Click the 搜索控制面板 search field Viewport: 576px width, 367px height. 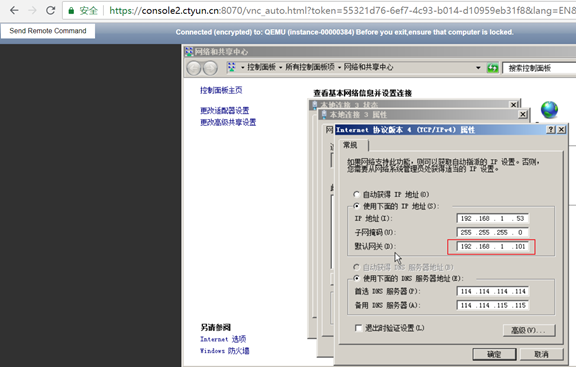(539, 68)
